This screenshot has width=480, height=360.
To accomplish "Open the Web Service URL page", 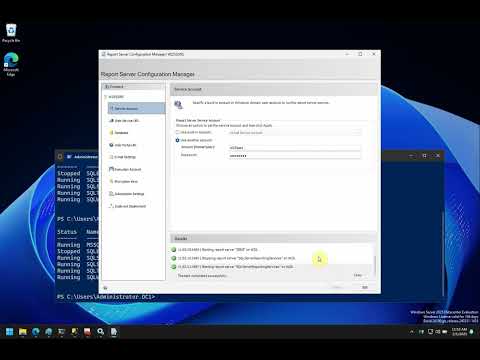I will [126, 121].
